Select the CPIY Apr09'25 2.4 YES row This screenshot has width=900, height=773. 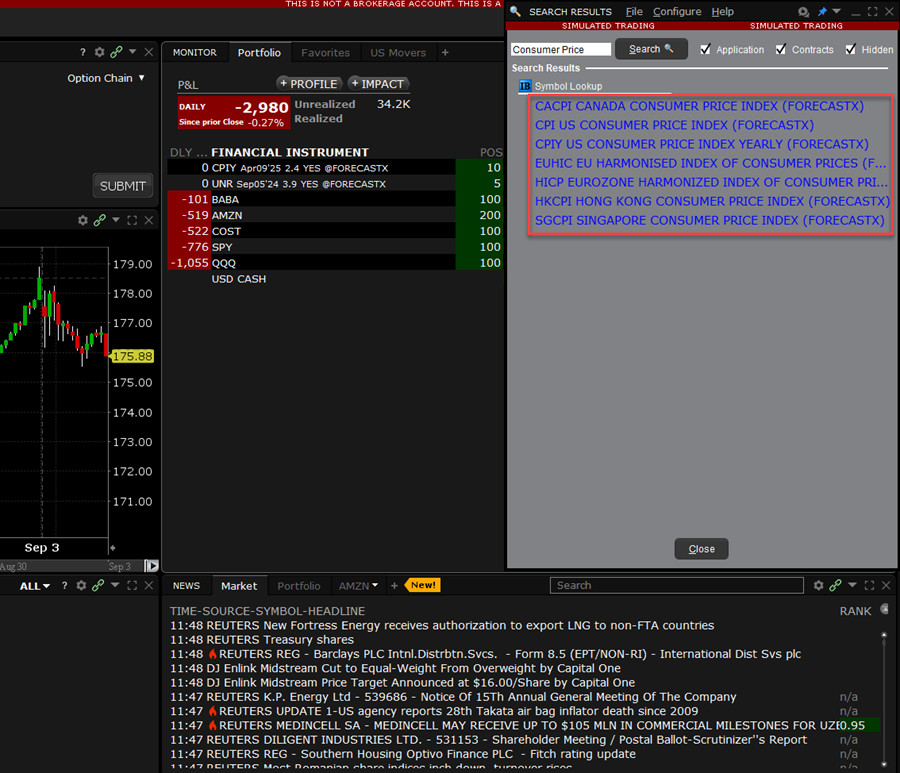click(x=335, y=168)
